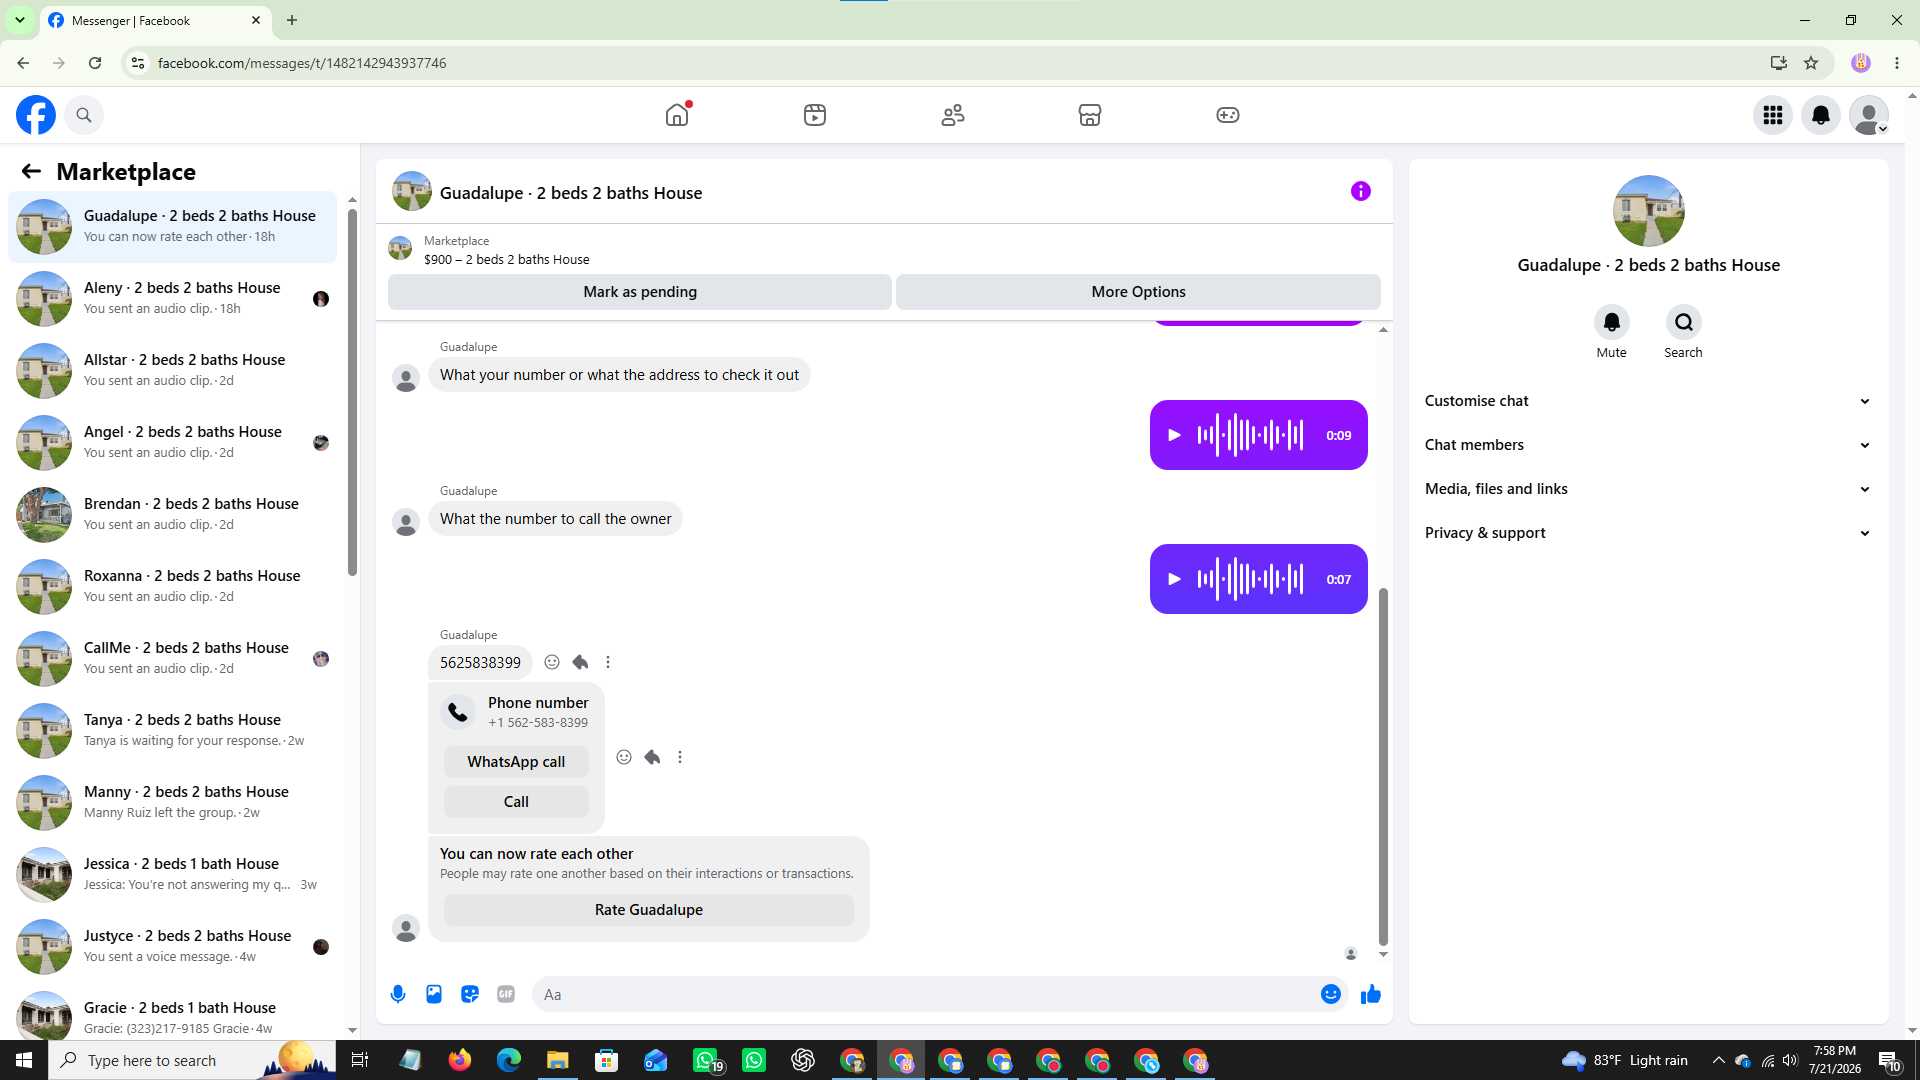This screenshot has height=1080, width=1920.
Task: Open Aleny 2 beds 2 baths chat
Action: coord(173,298)
